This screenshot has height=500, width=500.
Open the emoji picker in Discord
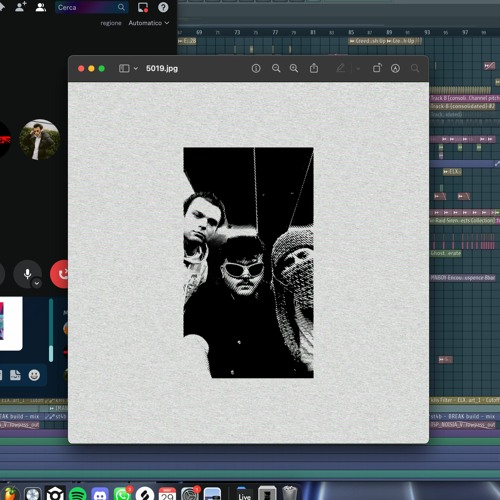34,375
